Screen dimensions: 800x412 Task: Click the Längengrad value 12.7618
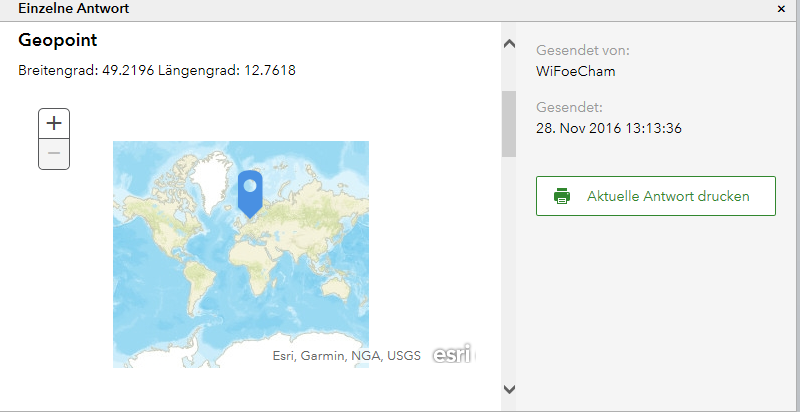point(270,71)
